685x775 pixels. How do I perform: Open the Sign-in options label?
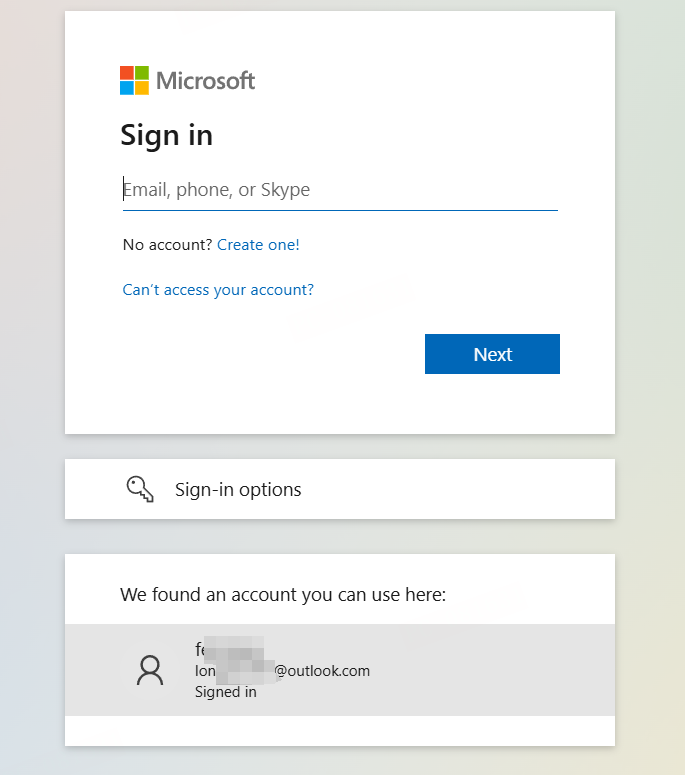[238, 490]
